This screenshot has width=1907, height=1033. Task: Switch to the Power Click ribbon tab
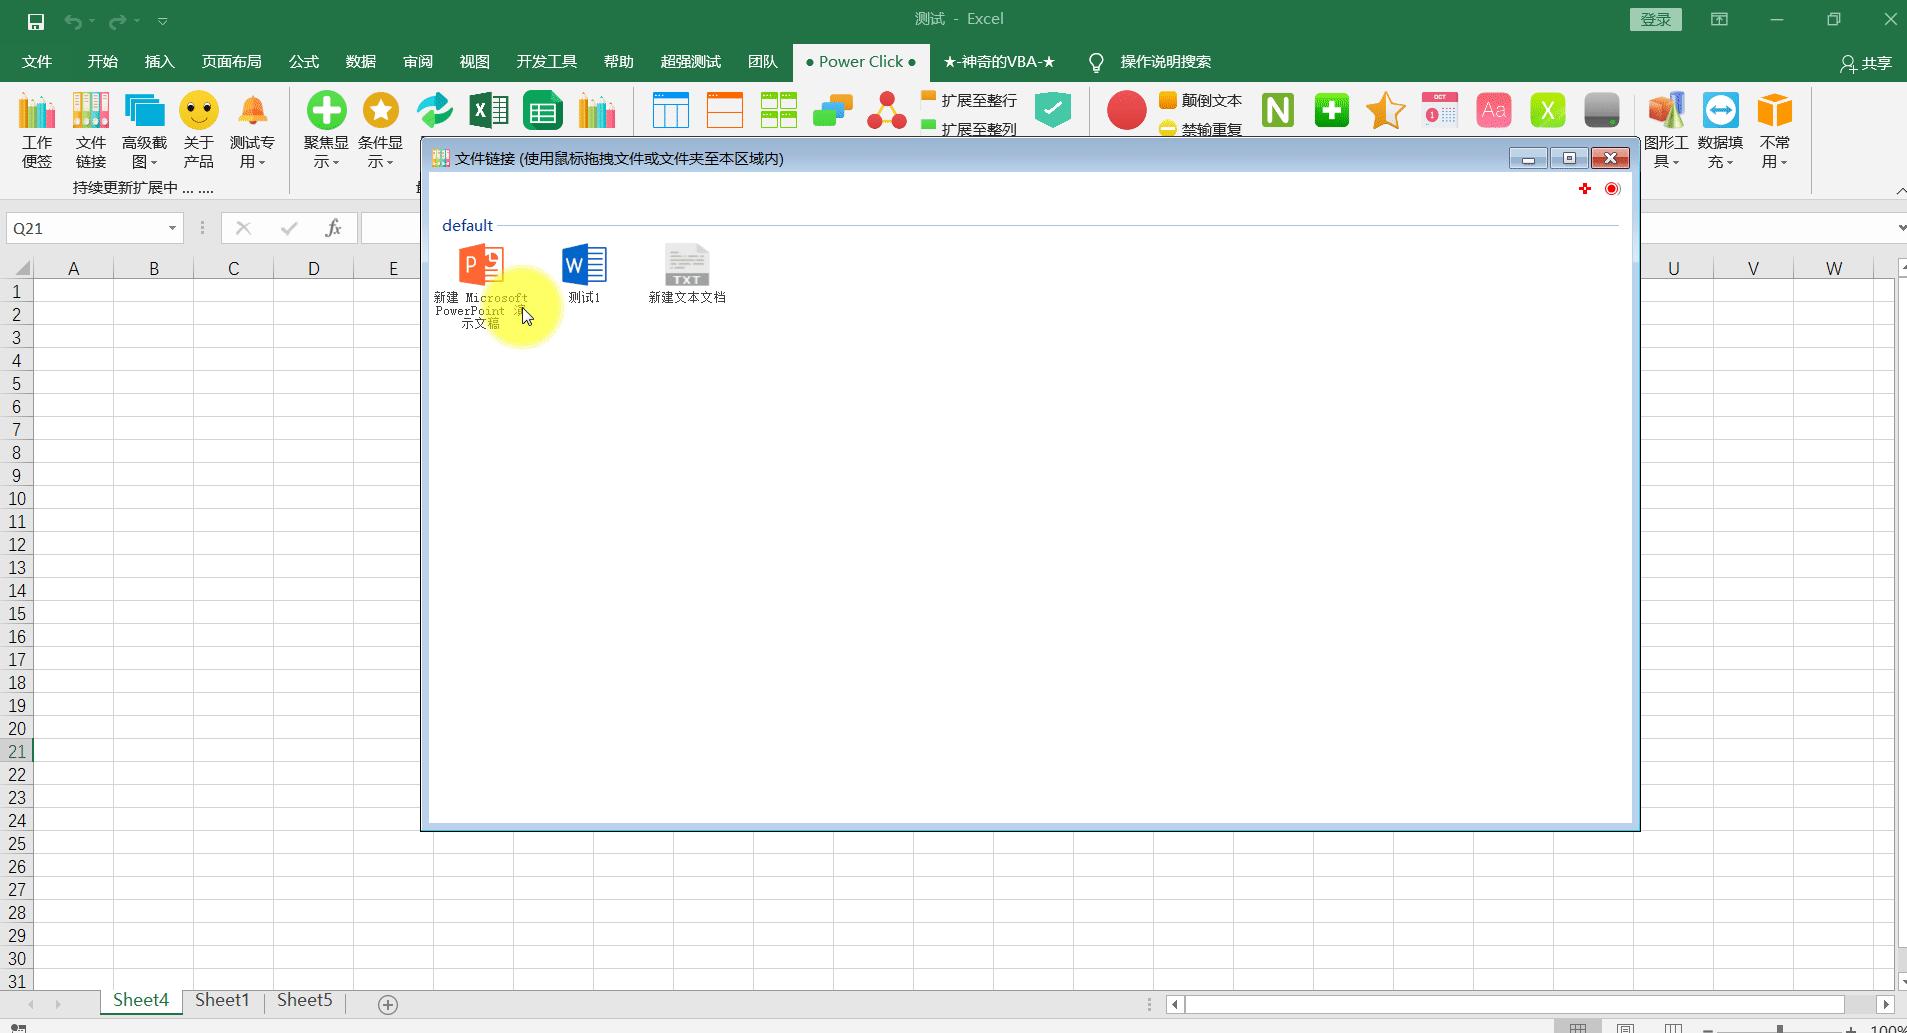[x=861, y=62]
